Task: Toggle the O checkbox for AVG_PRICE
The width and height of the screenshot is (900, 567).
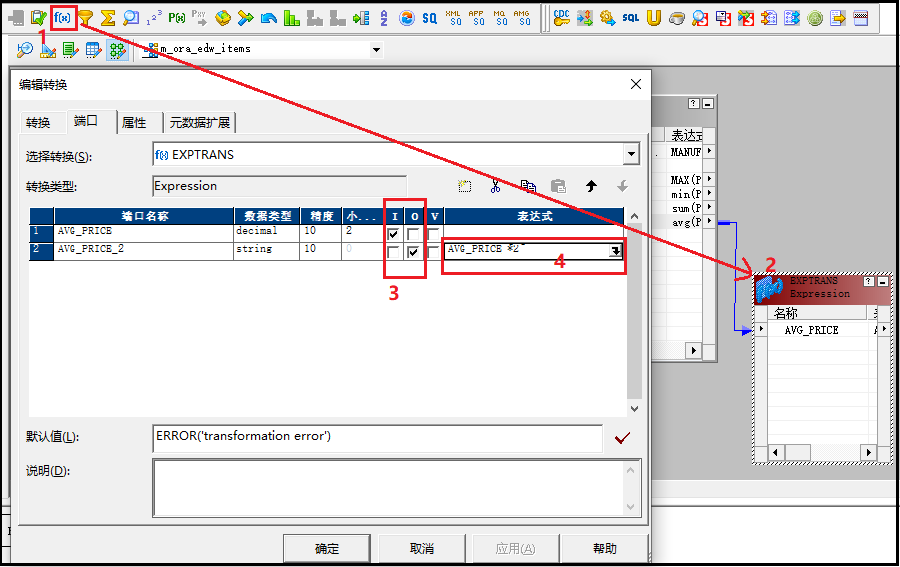Action: [x=413, y=234]
